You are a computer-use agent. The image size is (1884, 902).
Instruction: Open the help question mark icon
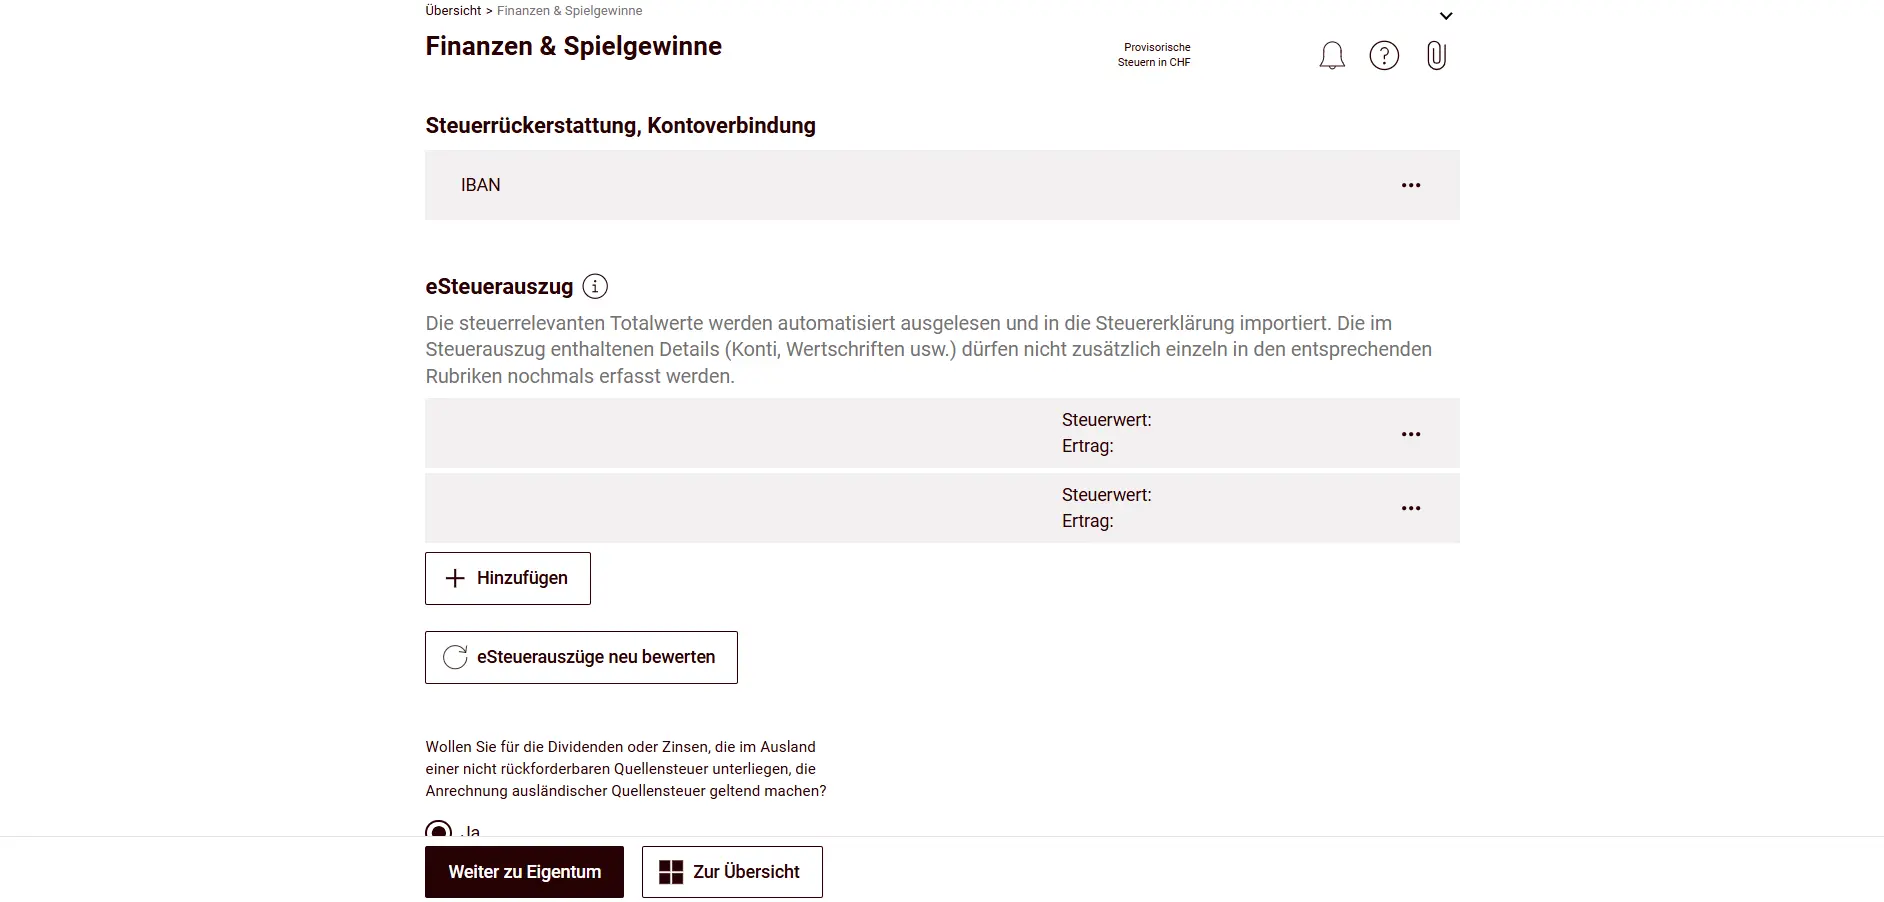tap(1384, 56)
